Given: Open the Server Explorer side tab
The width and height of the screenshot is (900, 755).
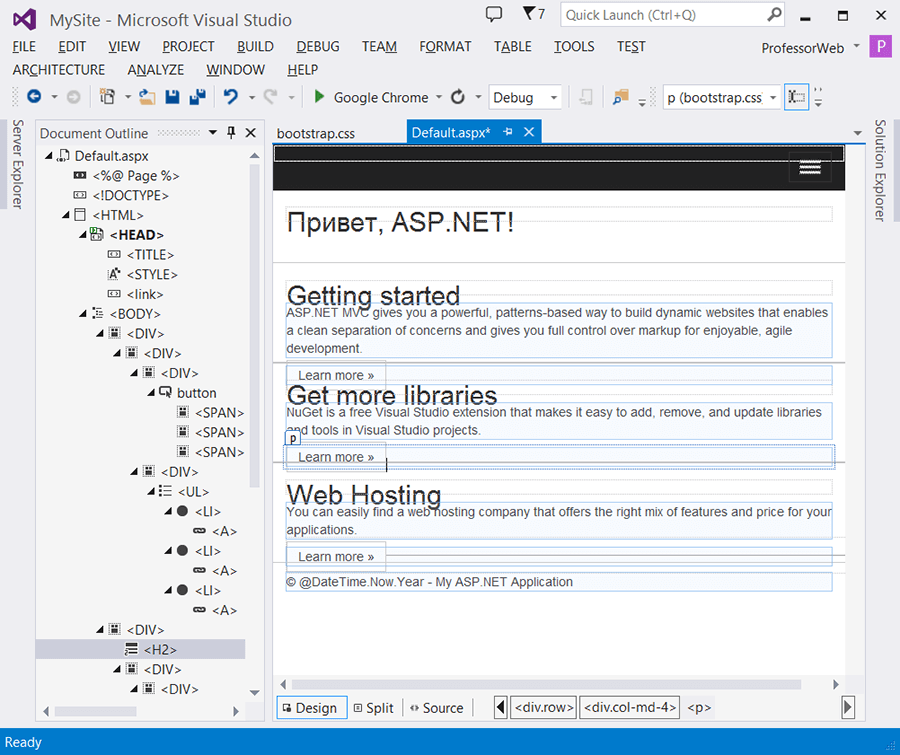Looking at the screenshot, I should pyautogui.click(x=18, y=164).
